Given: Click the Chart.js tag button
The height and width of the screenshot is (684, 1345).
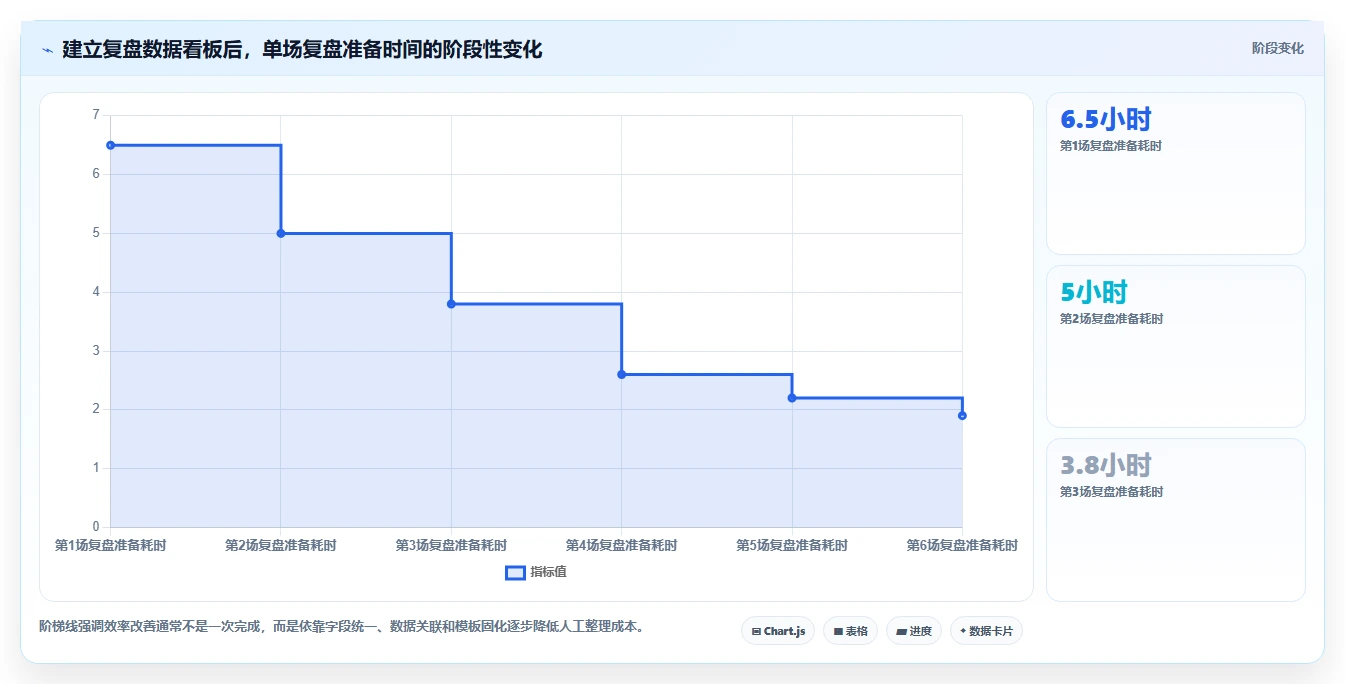Looking at the screenshot, I should (778, 631).
